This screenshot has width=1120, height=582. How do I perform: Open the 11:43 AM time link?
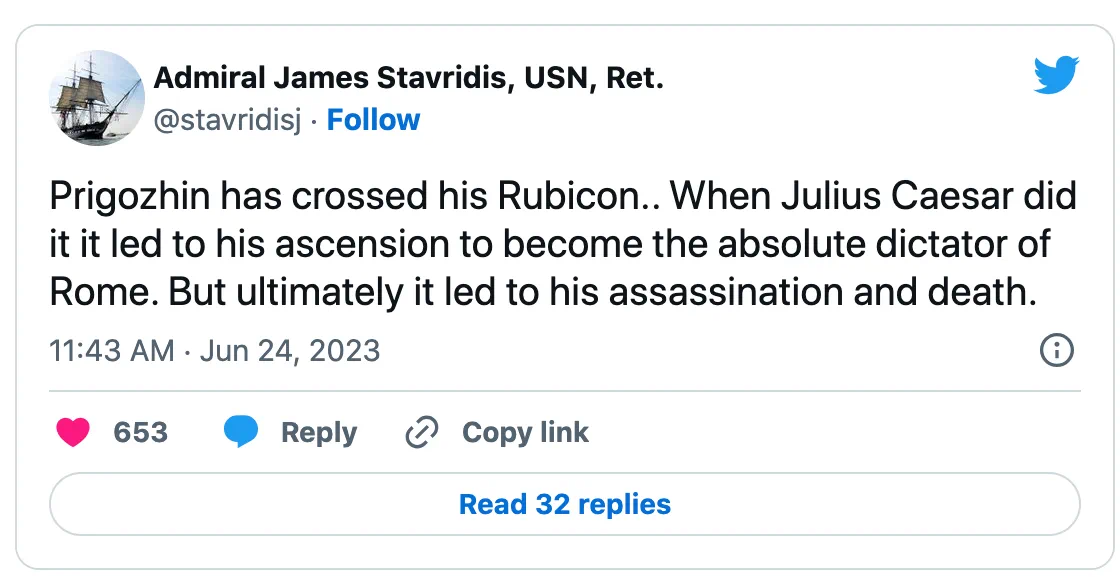111,351
